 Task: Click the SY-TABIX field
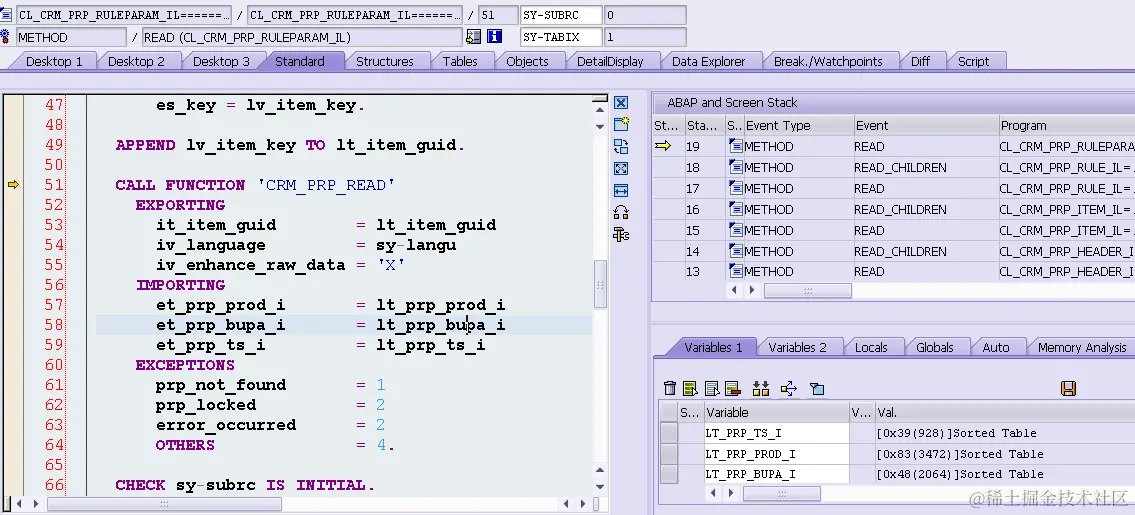click(560, 37)
